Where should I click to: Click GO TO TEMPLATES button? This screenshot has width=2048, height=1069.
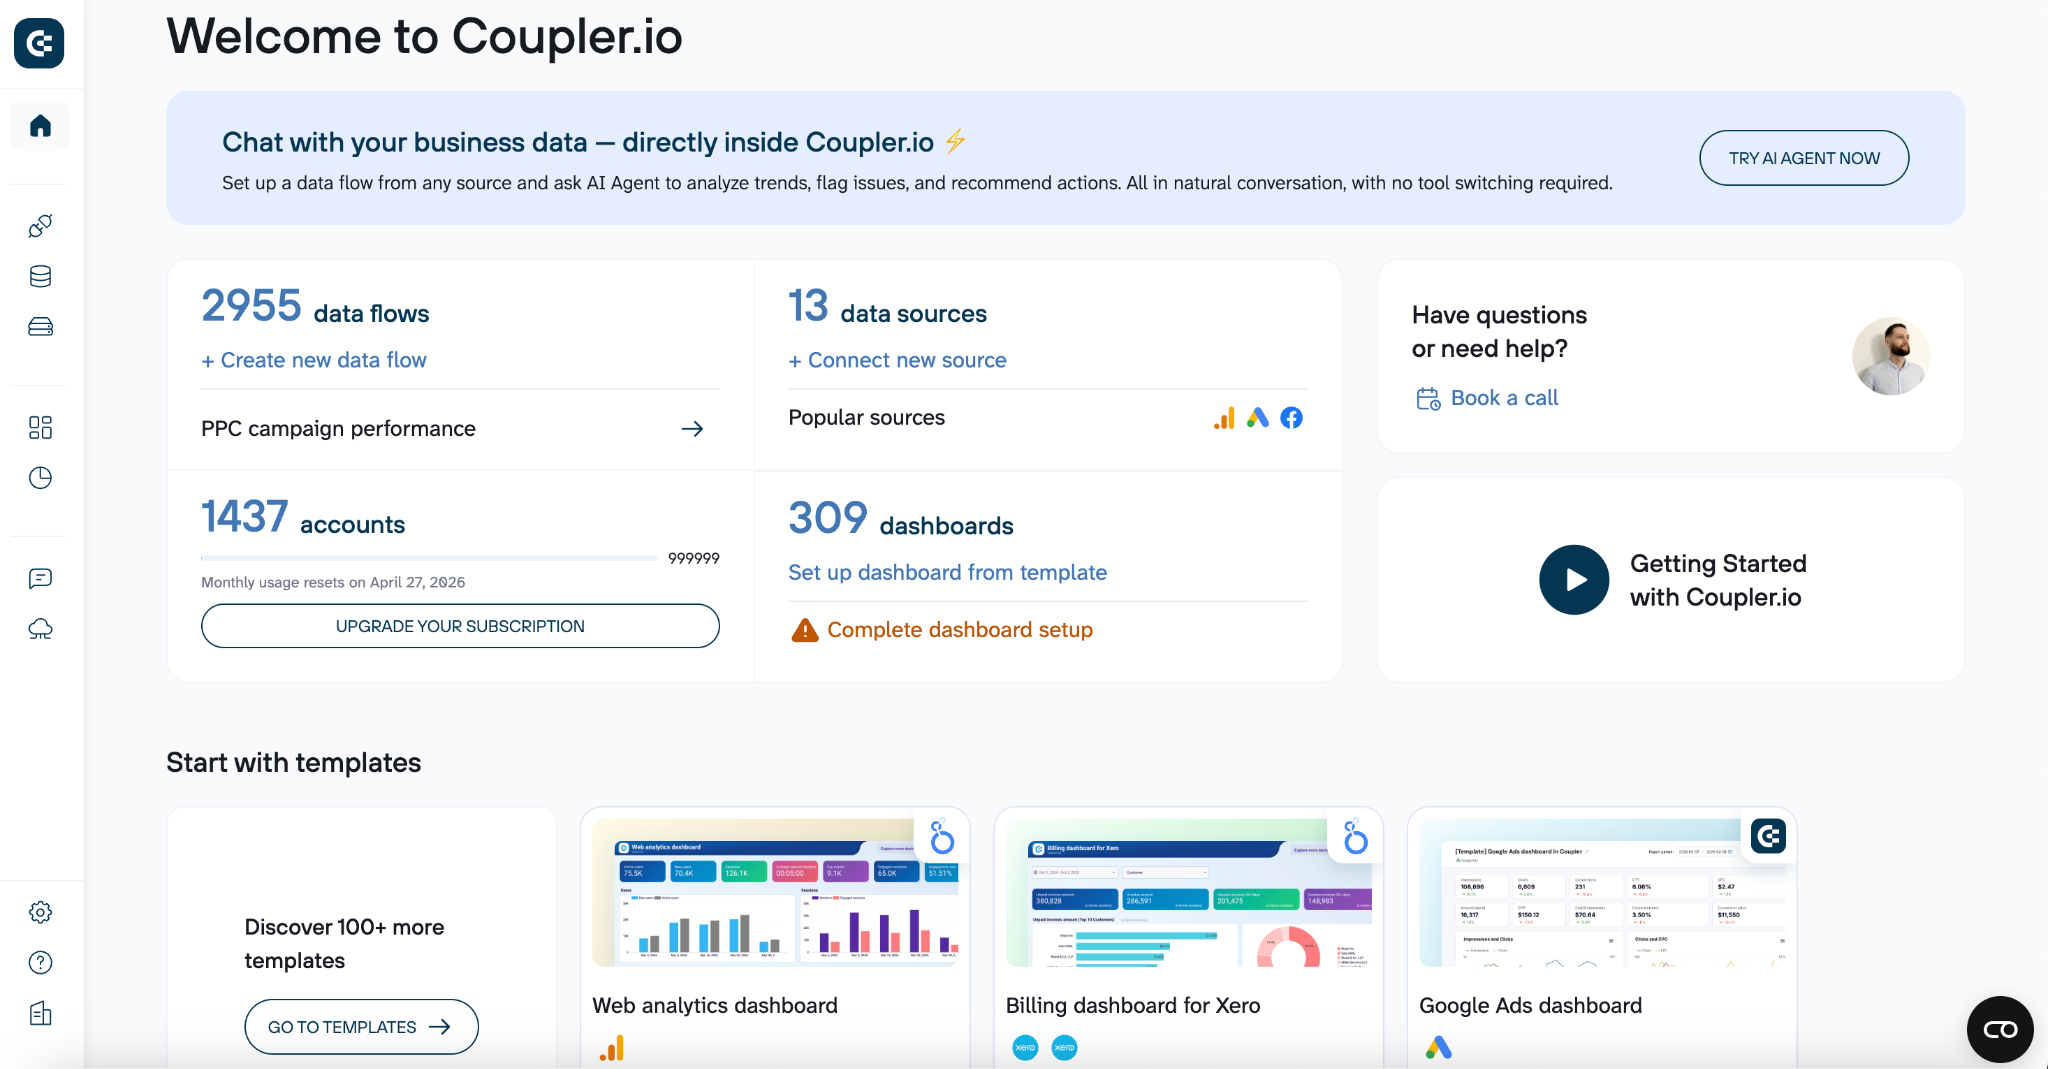click(361, 1027)
